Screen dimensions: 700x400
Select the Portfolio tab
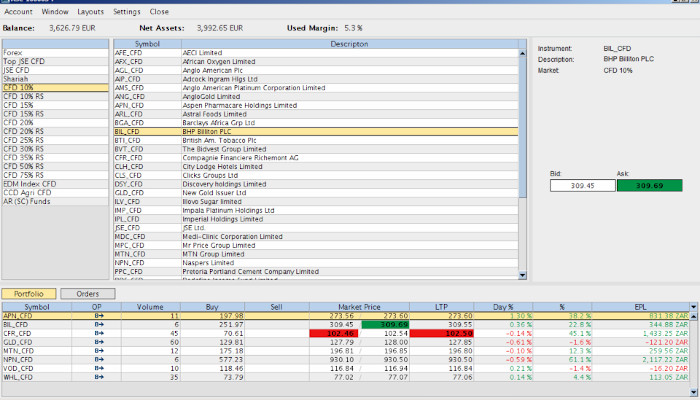click(x=28, y=293)
